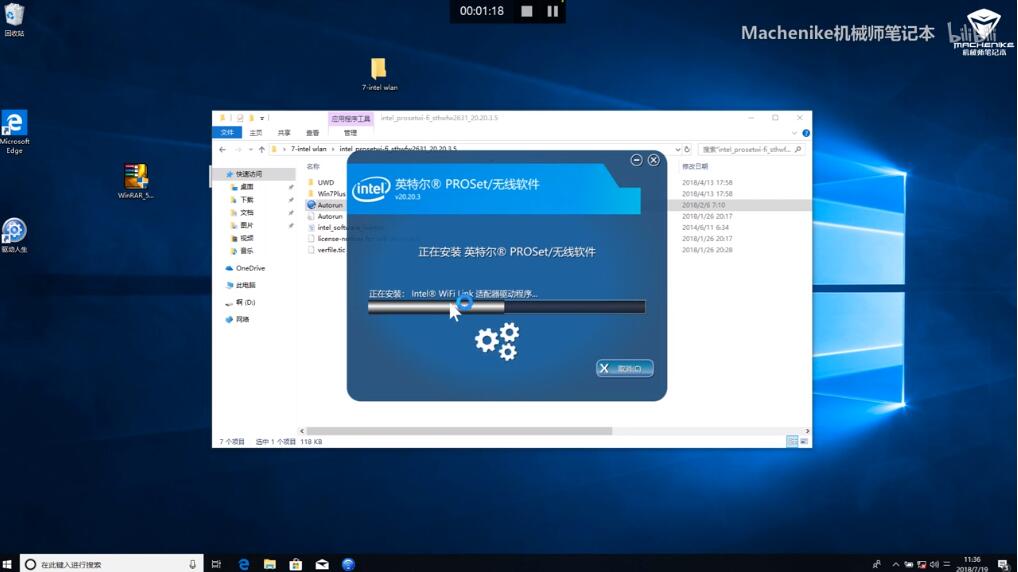Click the taskbar search box

(x=112, y=564)
